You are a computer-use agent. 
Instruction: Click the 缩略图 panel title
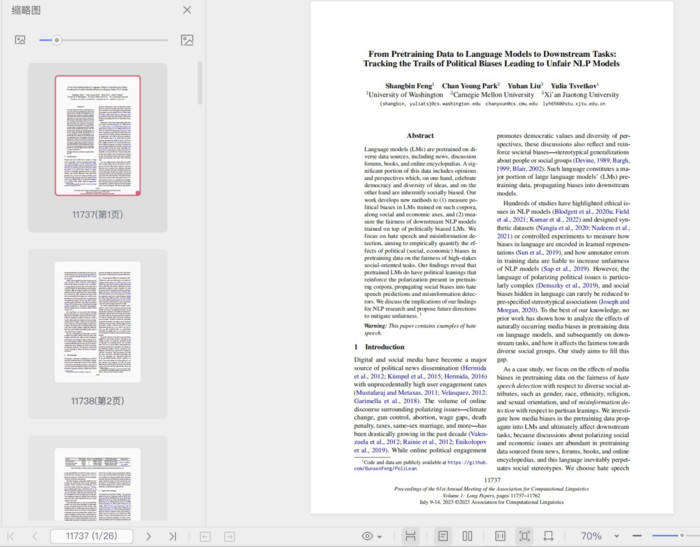pyautogui.click(x=26, y=10)
